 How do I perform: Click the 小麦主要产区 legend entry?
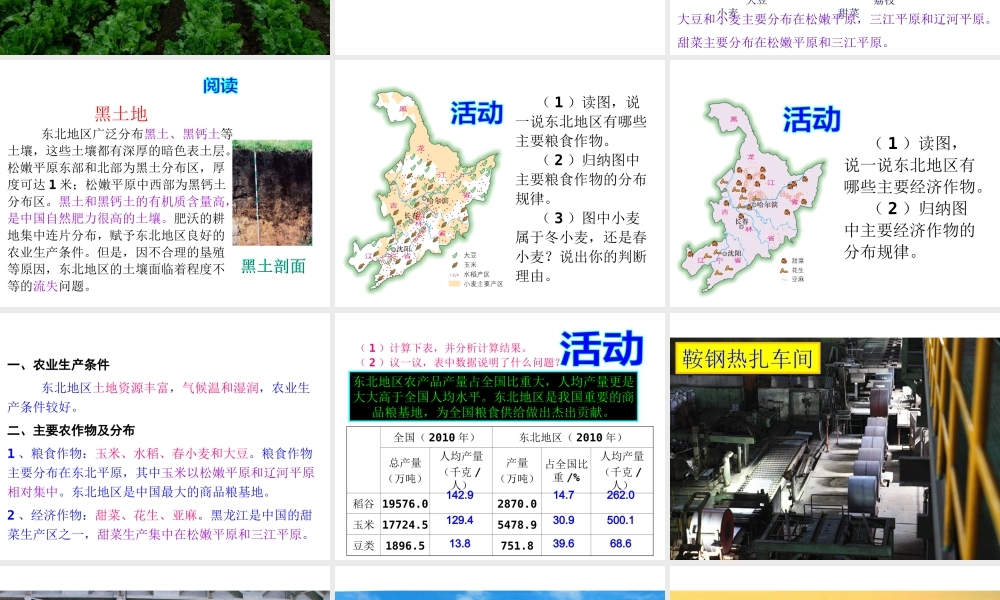coord(476,284)
